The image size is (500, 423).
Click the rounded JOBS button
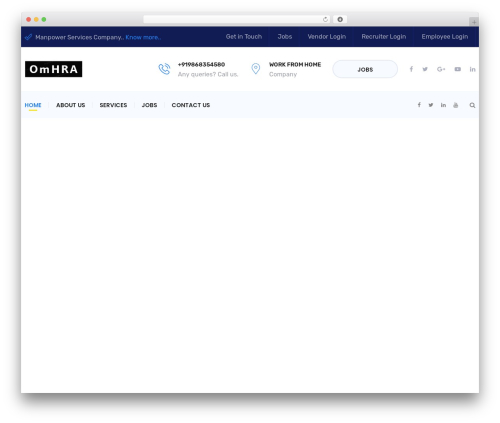(x=365, y=69)
